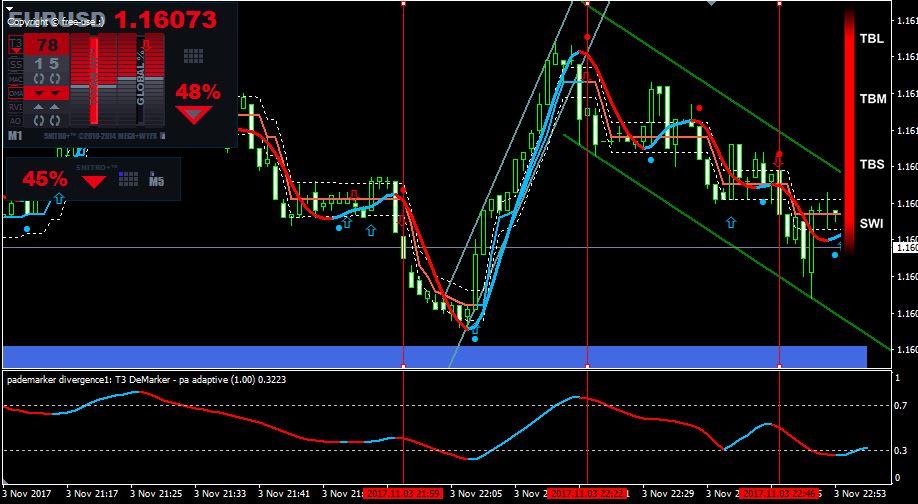Screen dimensions: 918x504
Task: Select the TBM level label
Action: pyautogui.click(x=872, y=99)
